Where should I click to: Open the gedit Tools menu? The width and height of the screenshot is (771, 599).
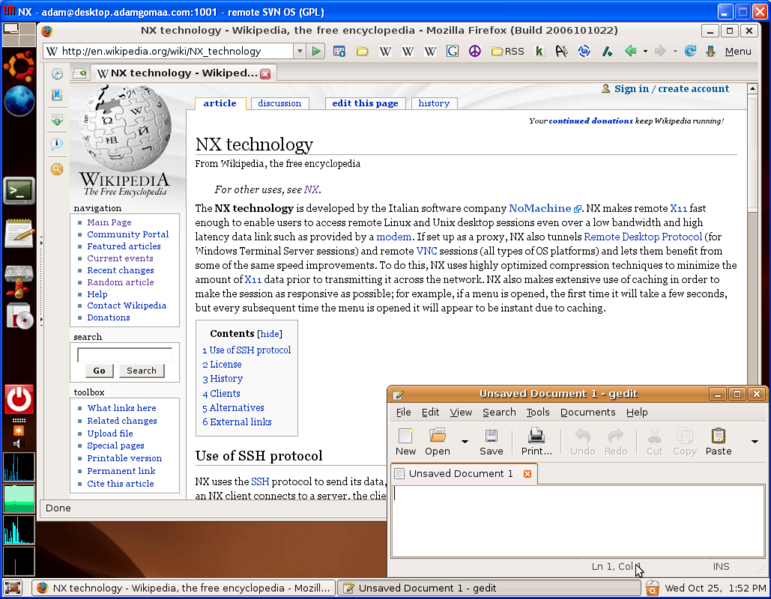[538, 412]
